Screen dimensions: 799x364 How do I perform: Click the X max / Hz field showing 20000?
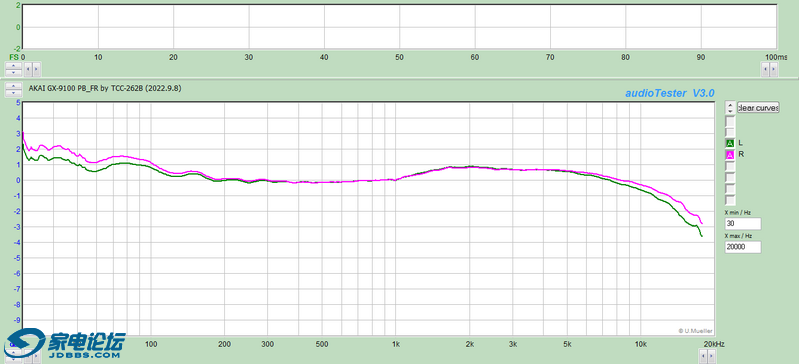743,247
